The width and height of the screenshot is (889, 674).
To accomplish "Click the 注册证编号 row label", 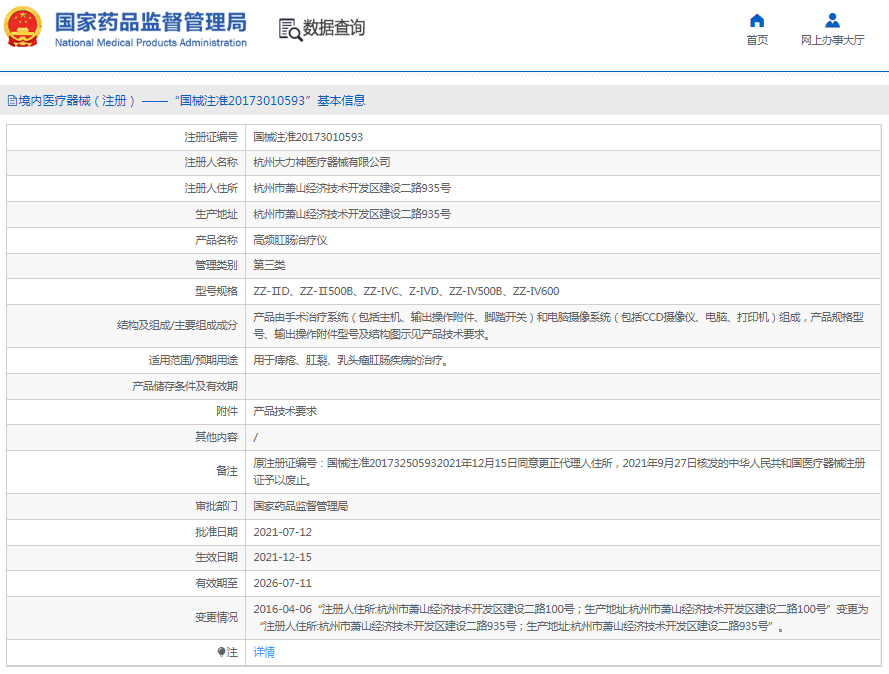I will point(211,137).
